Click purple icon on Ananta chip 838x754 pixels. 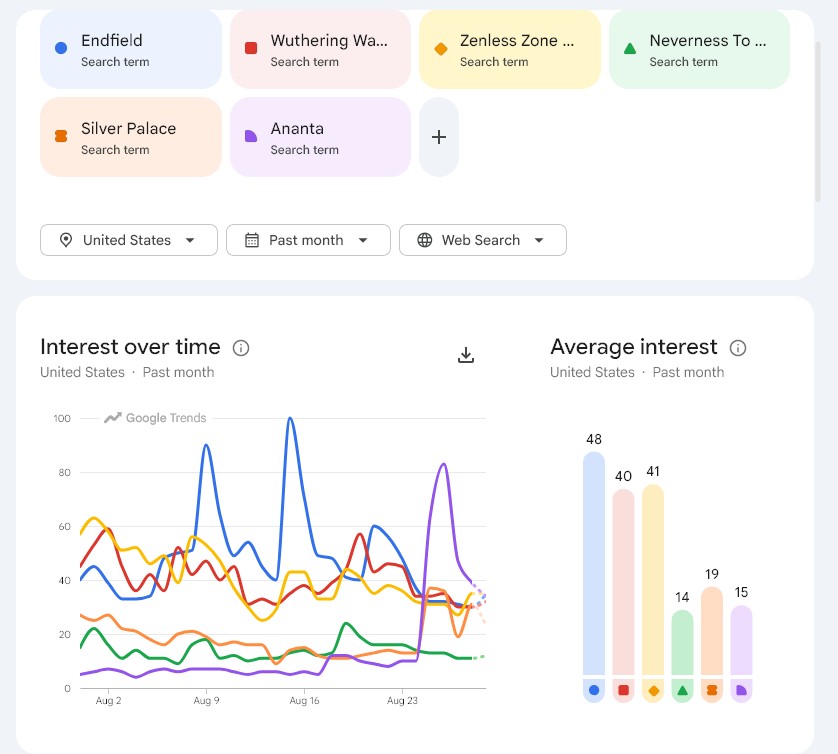[251, 136]
